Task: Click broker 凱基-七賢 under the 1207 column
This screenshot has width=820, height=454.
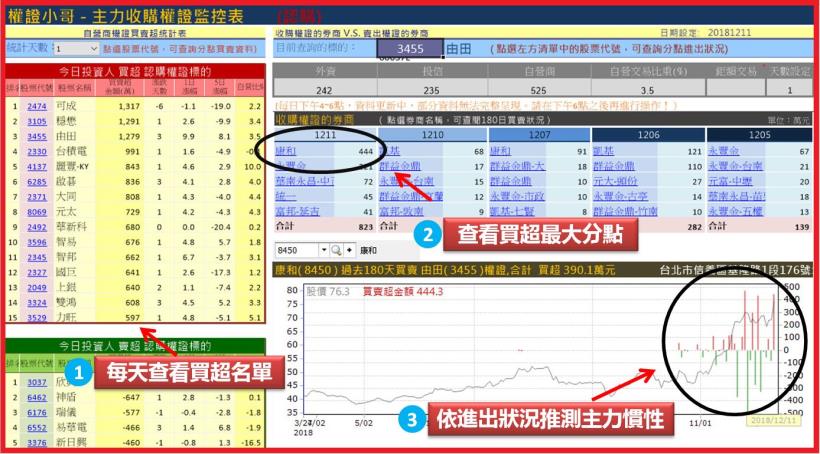Action: pyautogui.click(x=511, y=211)
